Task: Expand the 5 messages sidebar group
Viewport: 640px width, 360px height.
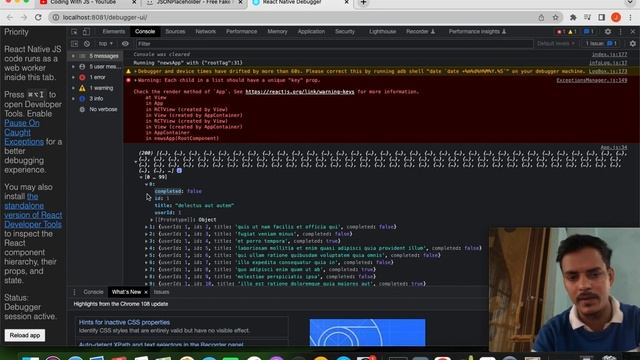Action: (x=73, y=56)
